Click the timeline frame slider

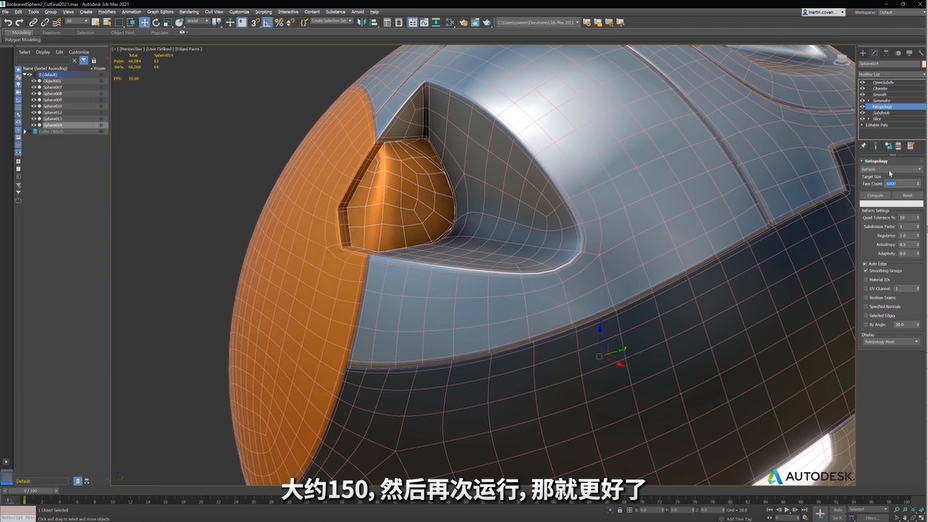[30, 491]
